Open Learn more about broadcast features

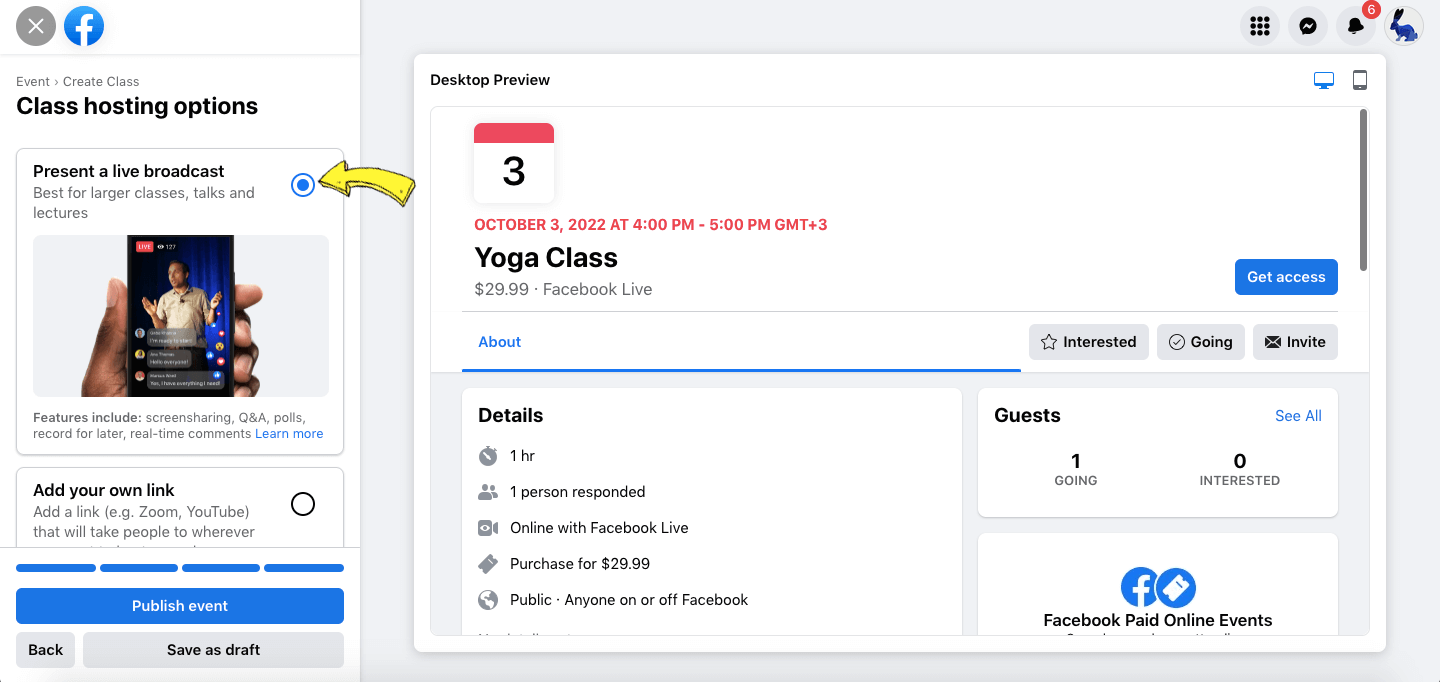point(289,434)
